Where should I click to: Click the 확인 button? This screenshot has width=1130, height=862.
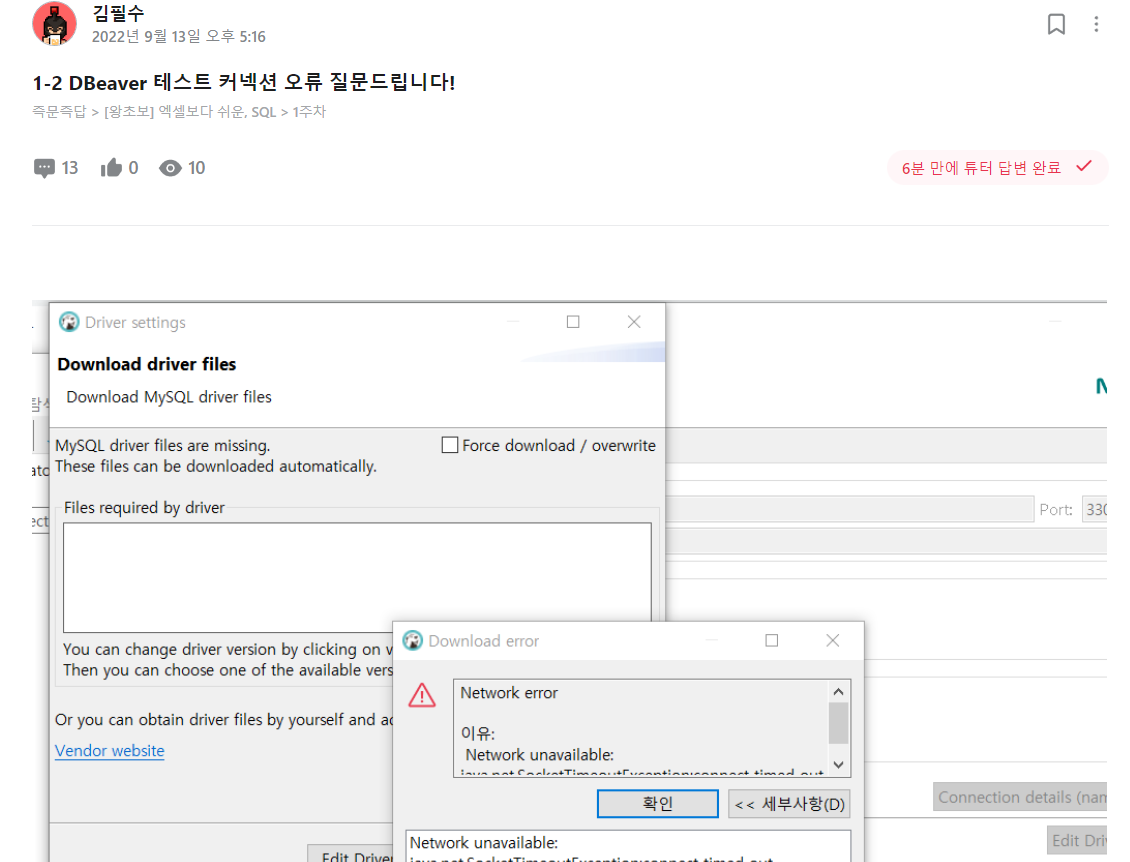pyautogui.click(x=657, y=804)
